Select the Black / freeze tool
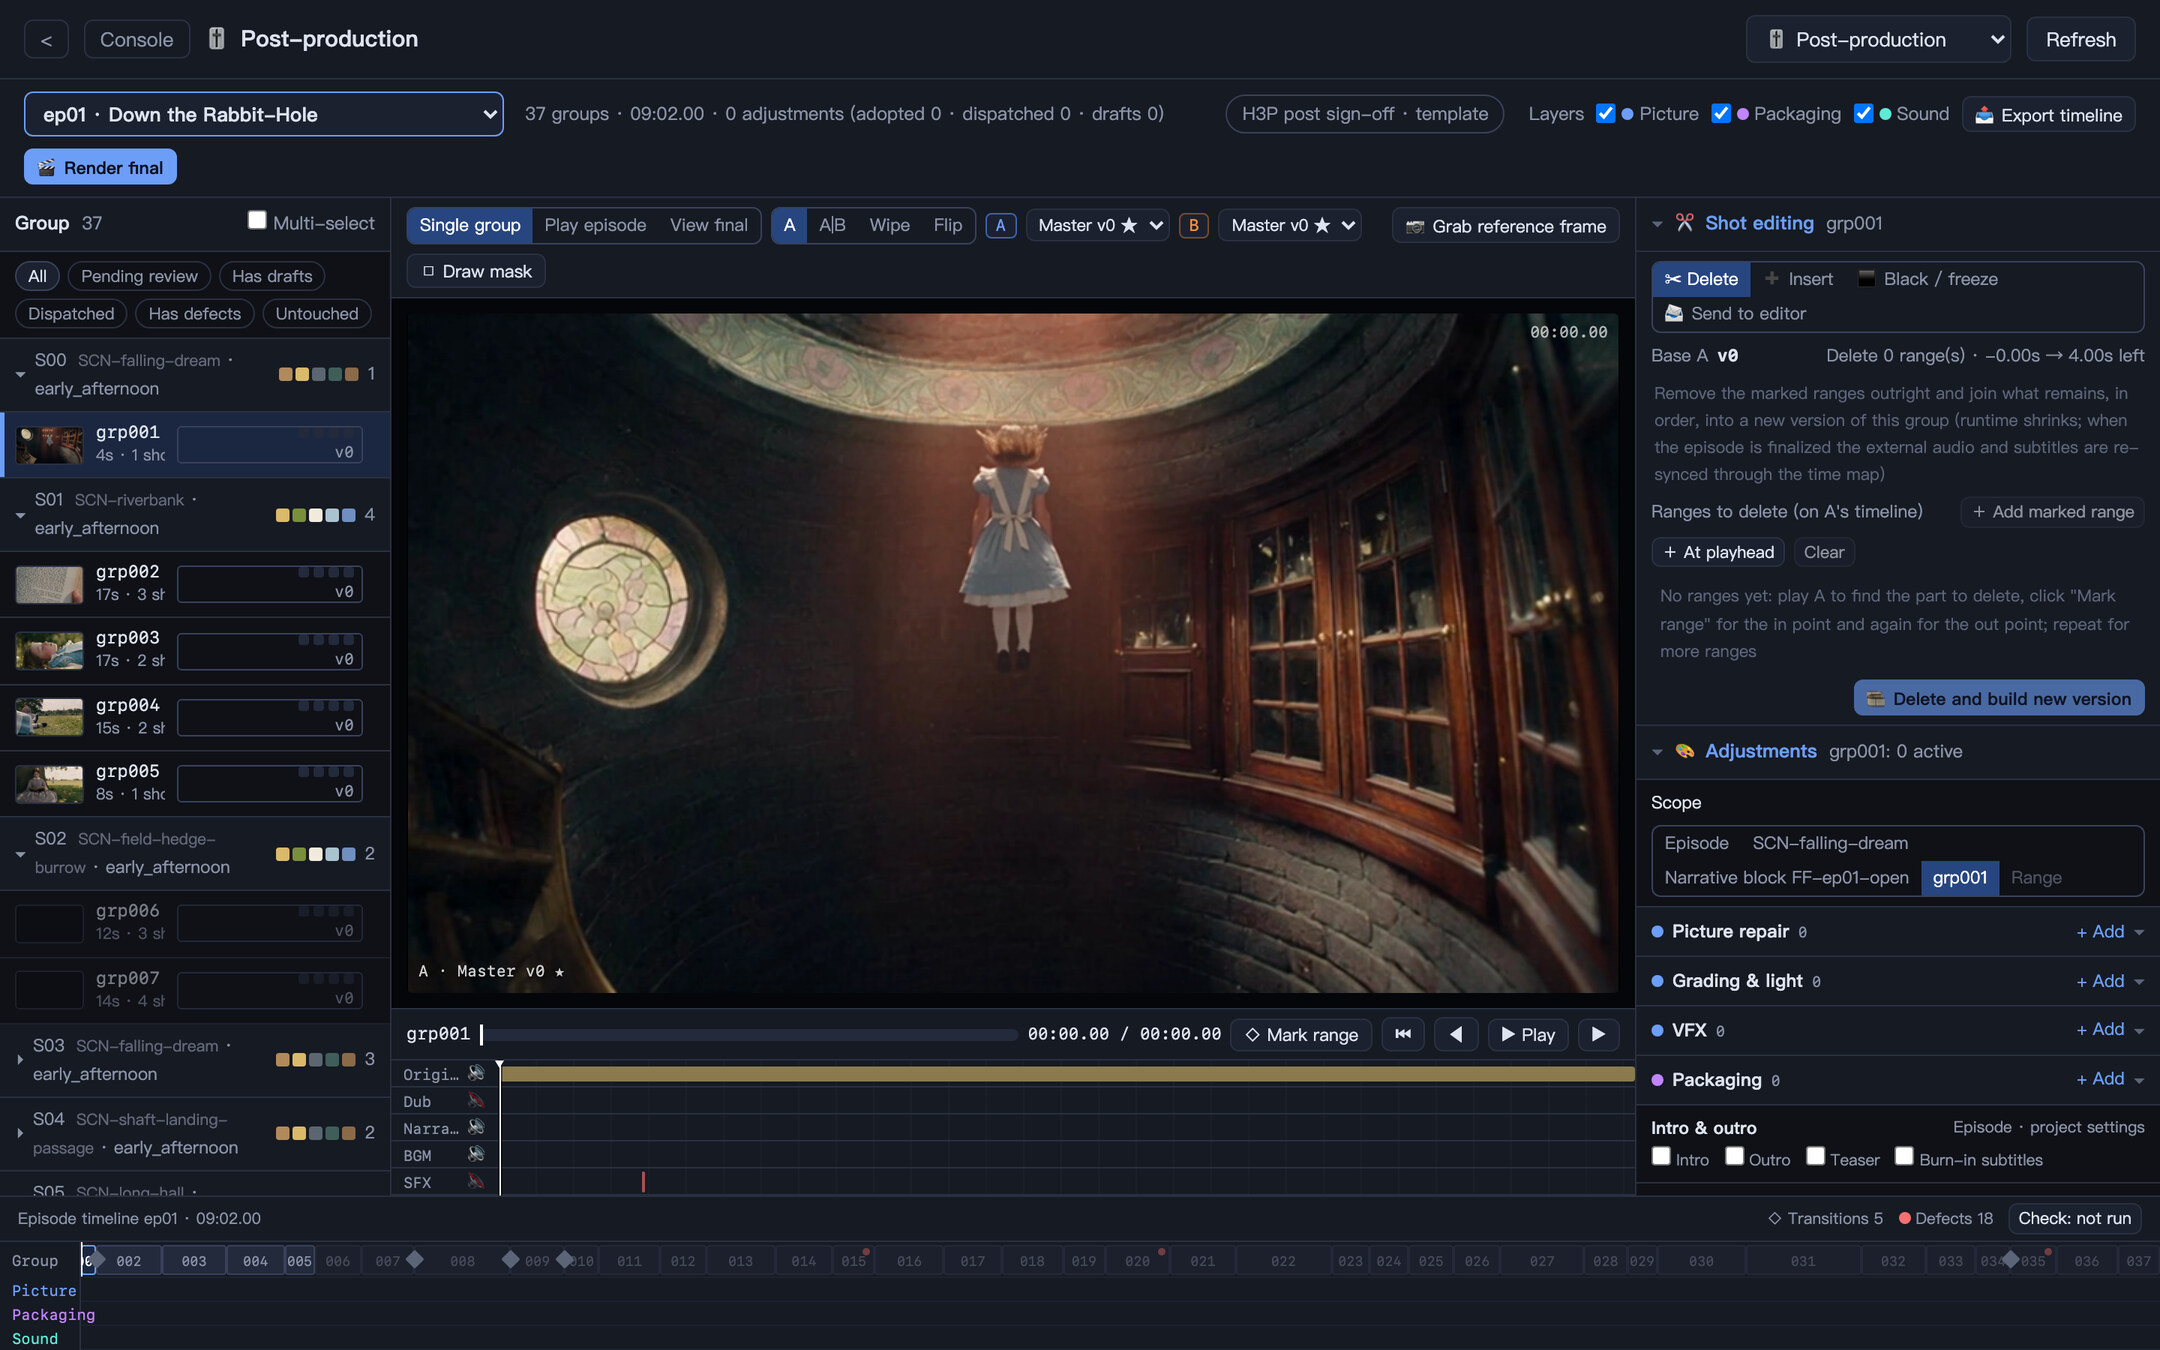Image resolution: width=2160 pixels, height=1350 pixels. click(1927, 279)
